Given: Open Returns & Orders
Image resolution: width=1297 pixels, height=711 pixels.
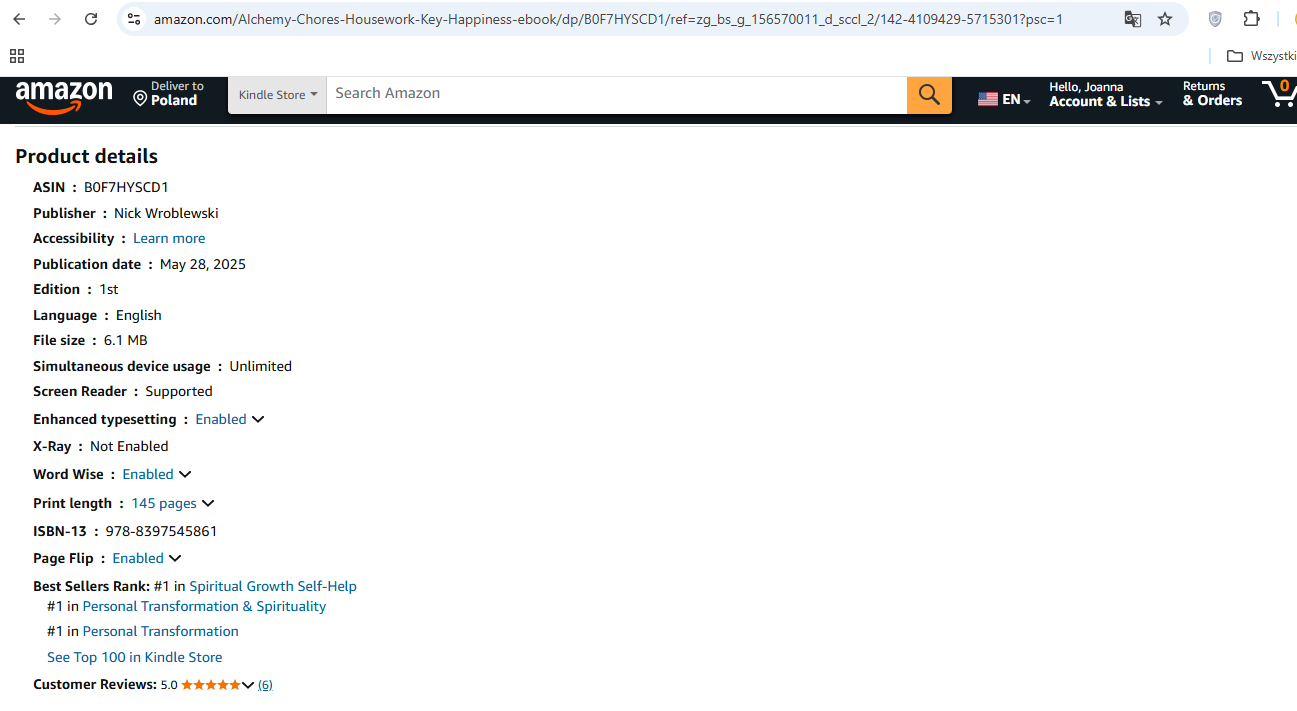Looking at the screenshot, I should (1212, 94).
